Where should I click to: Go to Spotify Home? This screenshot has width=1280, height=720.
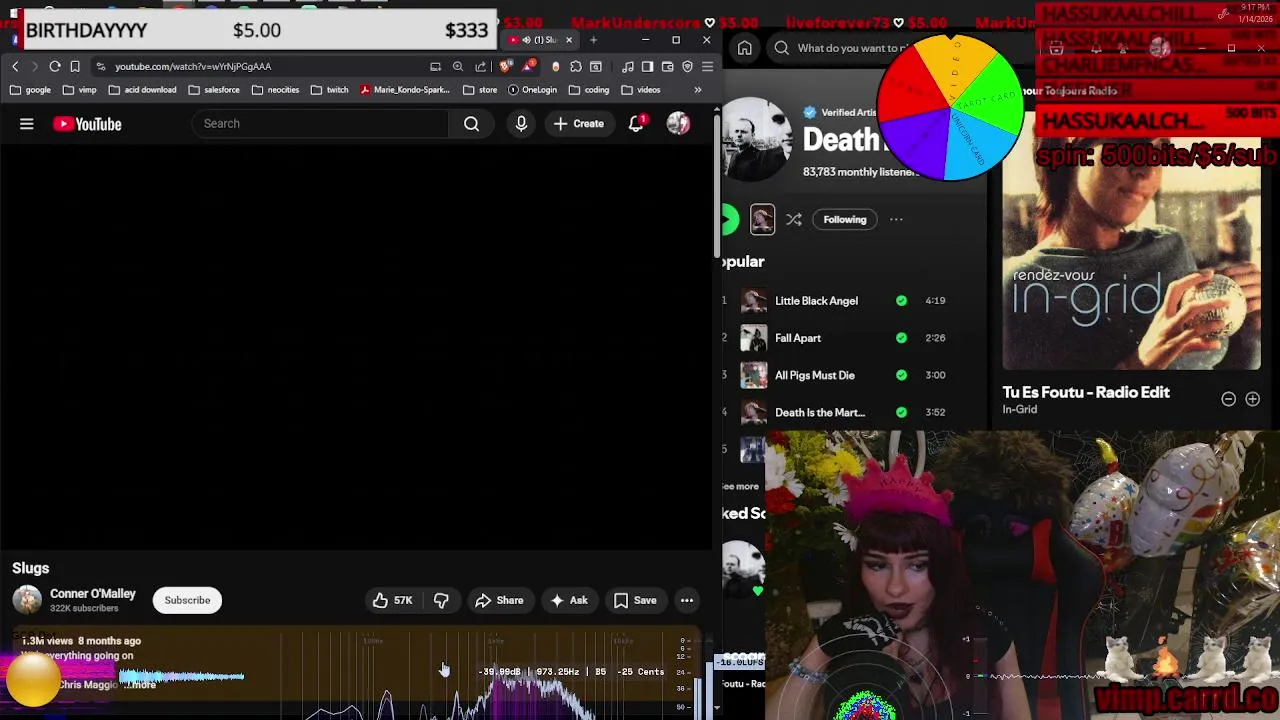tap(745, 48)
